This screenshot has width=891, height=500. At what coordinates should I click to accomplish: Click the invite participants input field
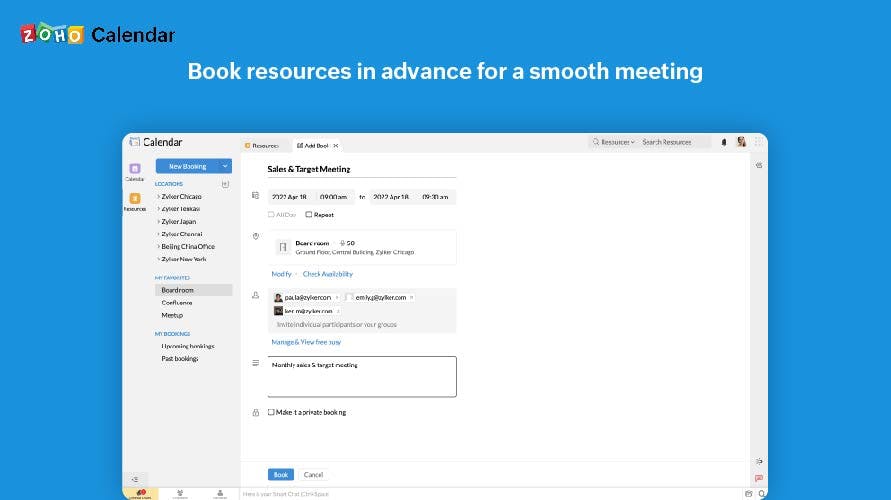pyautogui.click(x=362, y=324)
